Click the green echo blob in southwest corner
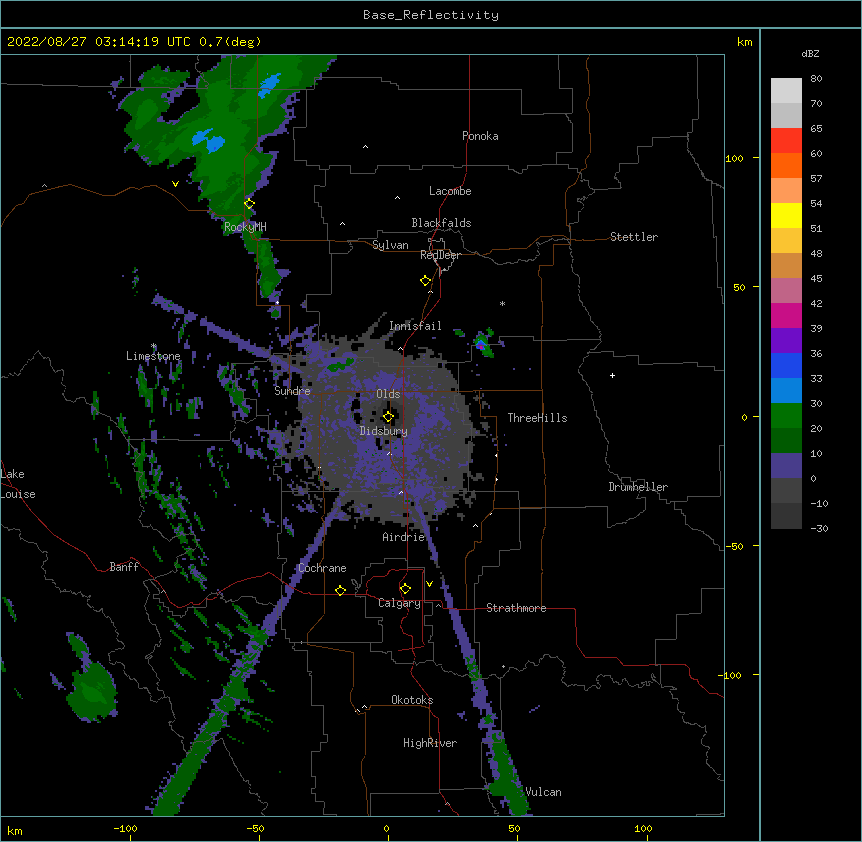Viewport: 862px width, 842px height. [92, 690]
